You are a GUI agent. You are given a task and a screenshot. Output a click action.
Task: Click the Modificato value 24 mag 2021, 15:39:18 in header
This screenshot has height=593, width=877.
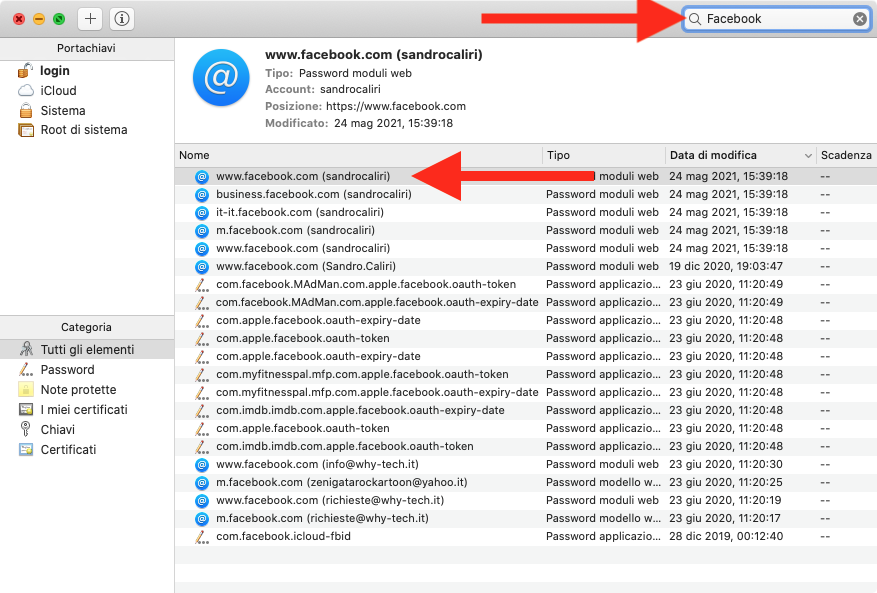point(394,123)
